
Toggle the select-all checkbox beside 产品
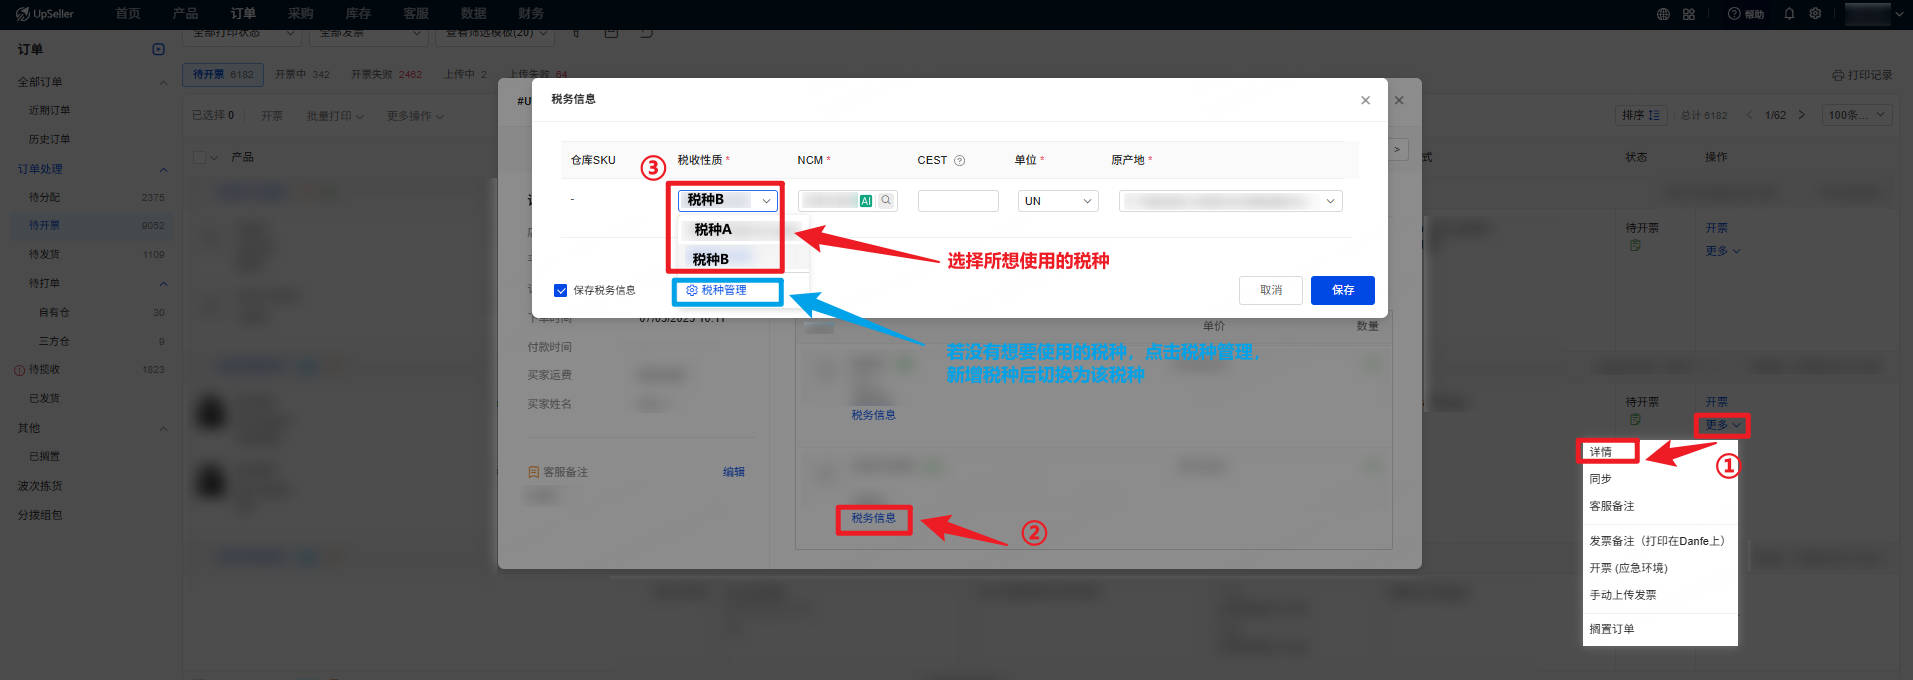point(199,157)
